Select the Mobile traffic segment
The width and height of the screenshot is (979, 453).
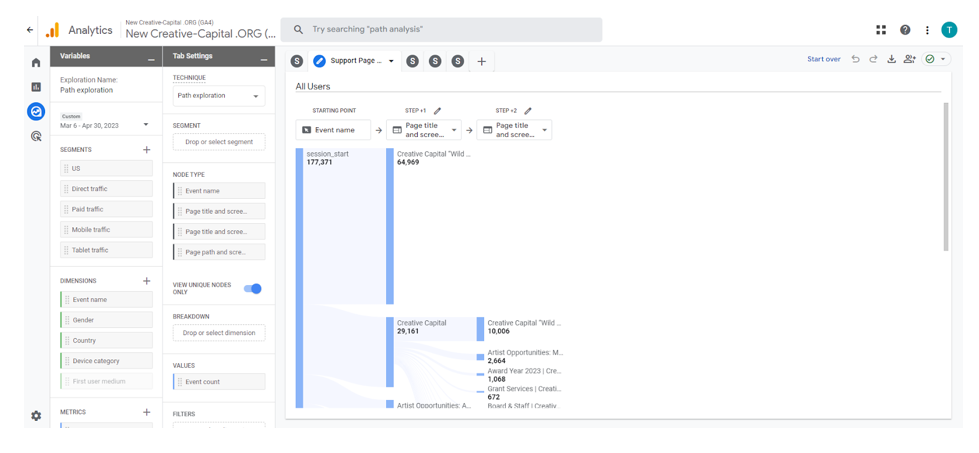click(x=106, y=230)
